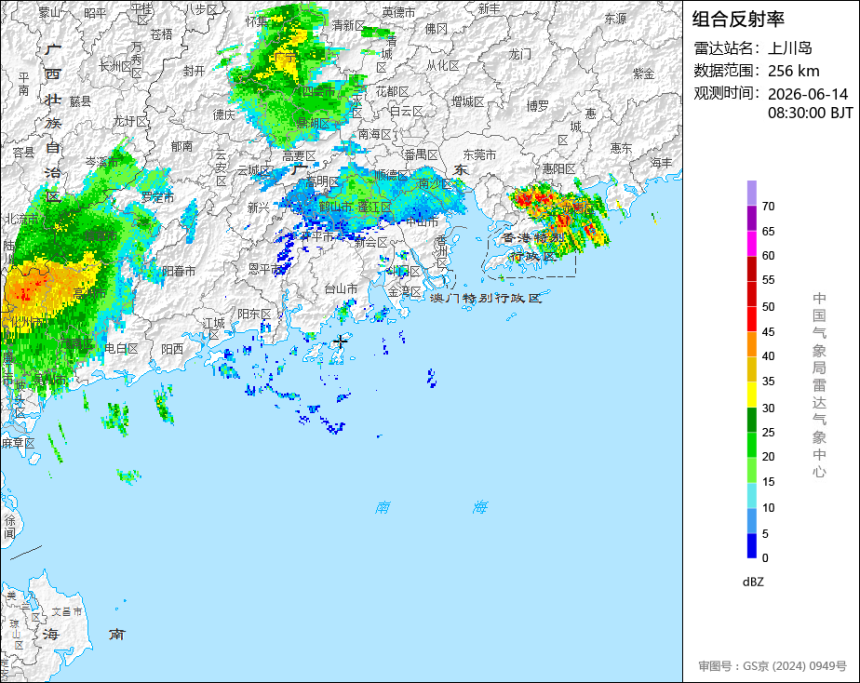Click the 麻章区 map label
860x683 pixels.
click(18, 443)
